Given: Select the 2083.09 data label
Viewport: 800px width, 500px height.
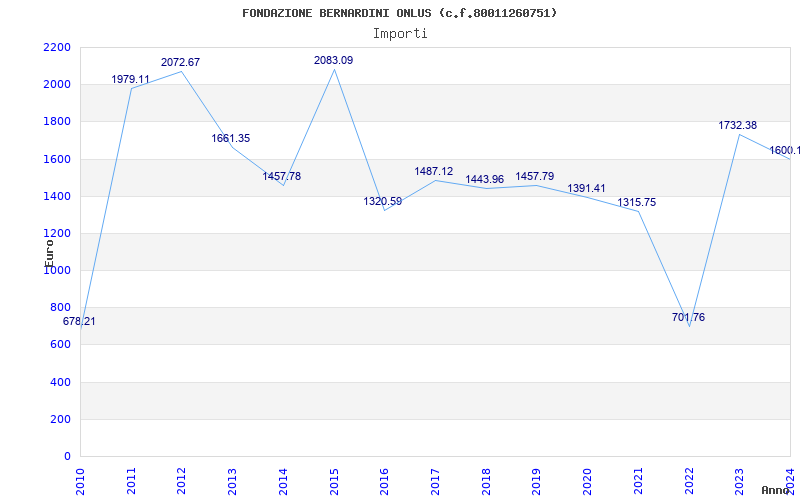Looking at the screenshot, I should (x=333, y=60).
